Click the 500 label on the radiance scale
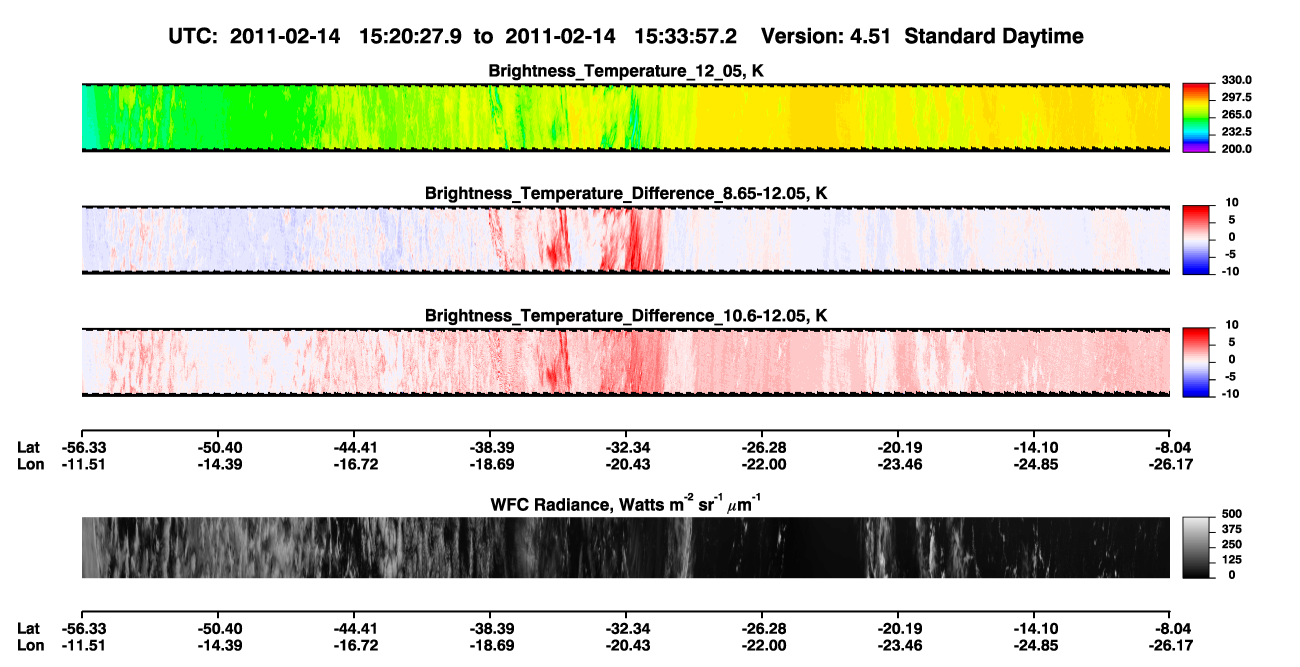The height and width of the screenshot is (667, 1300). [x=1231, y=513]
